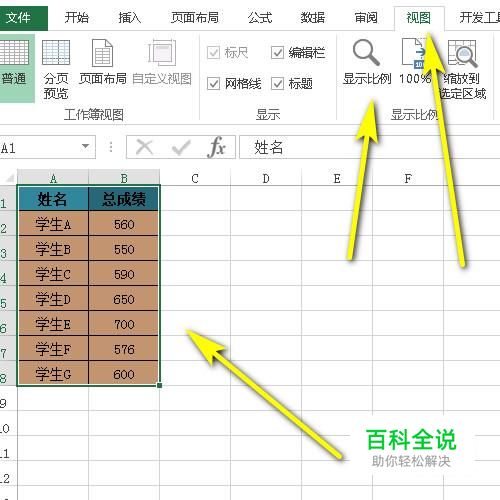Select cell with score 650

click(124, 299)
